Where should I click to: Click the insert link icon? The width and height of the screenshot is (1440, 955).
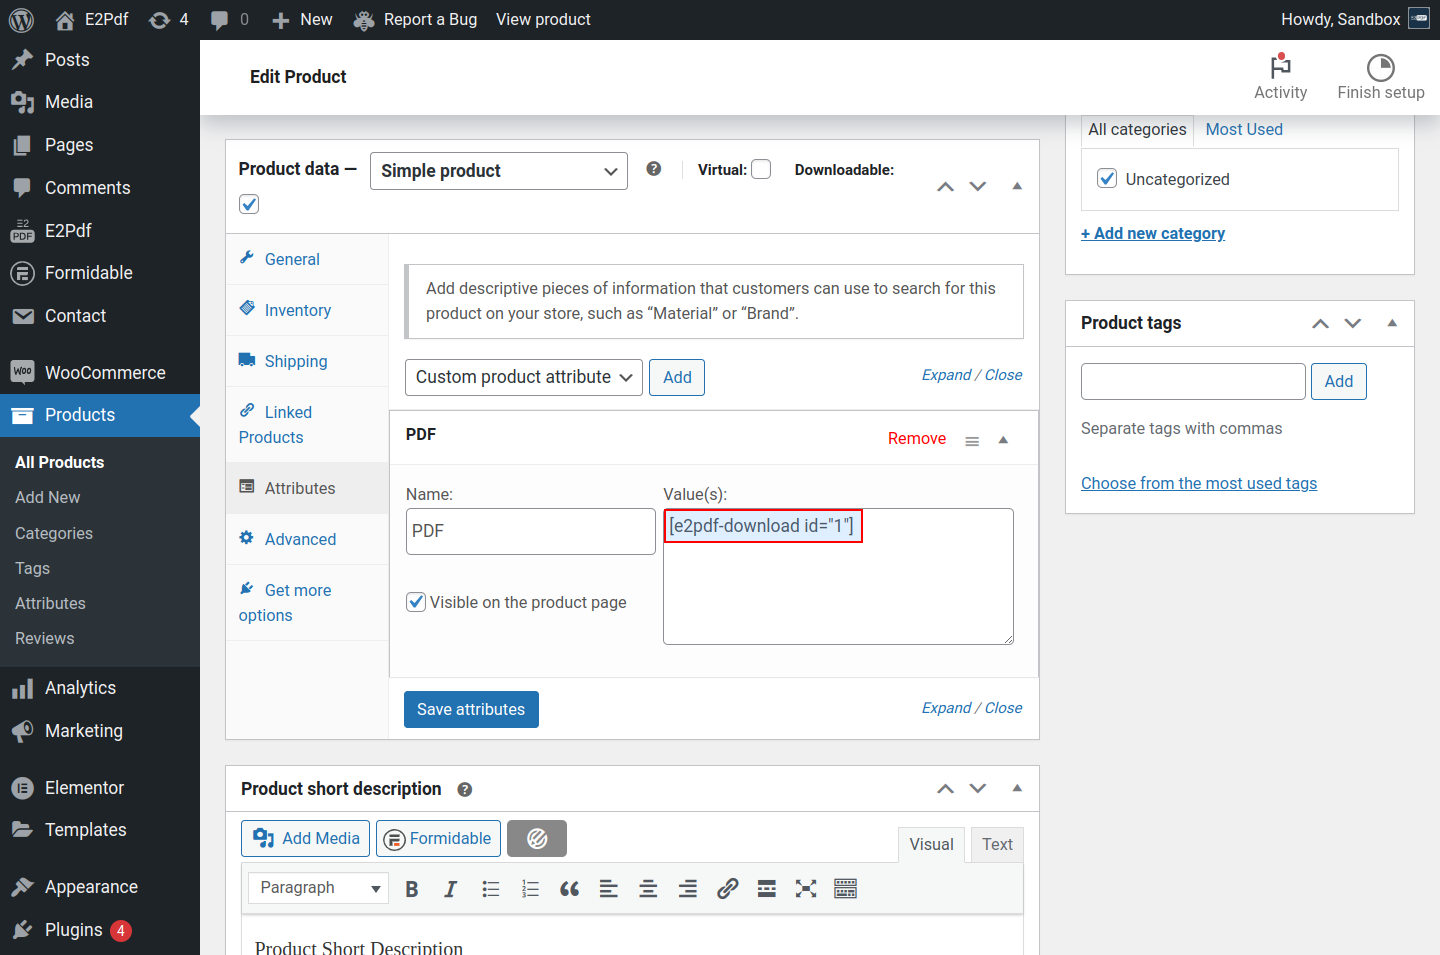click(727, 889)
